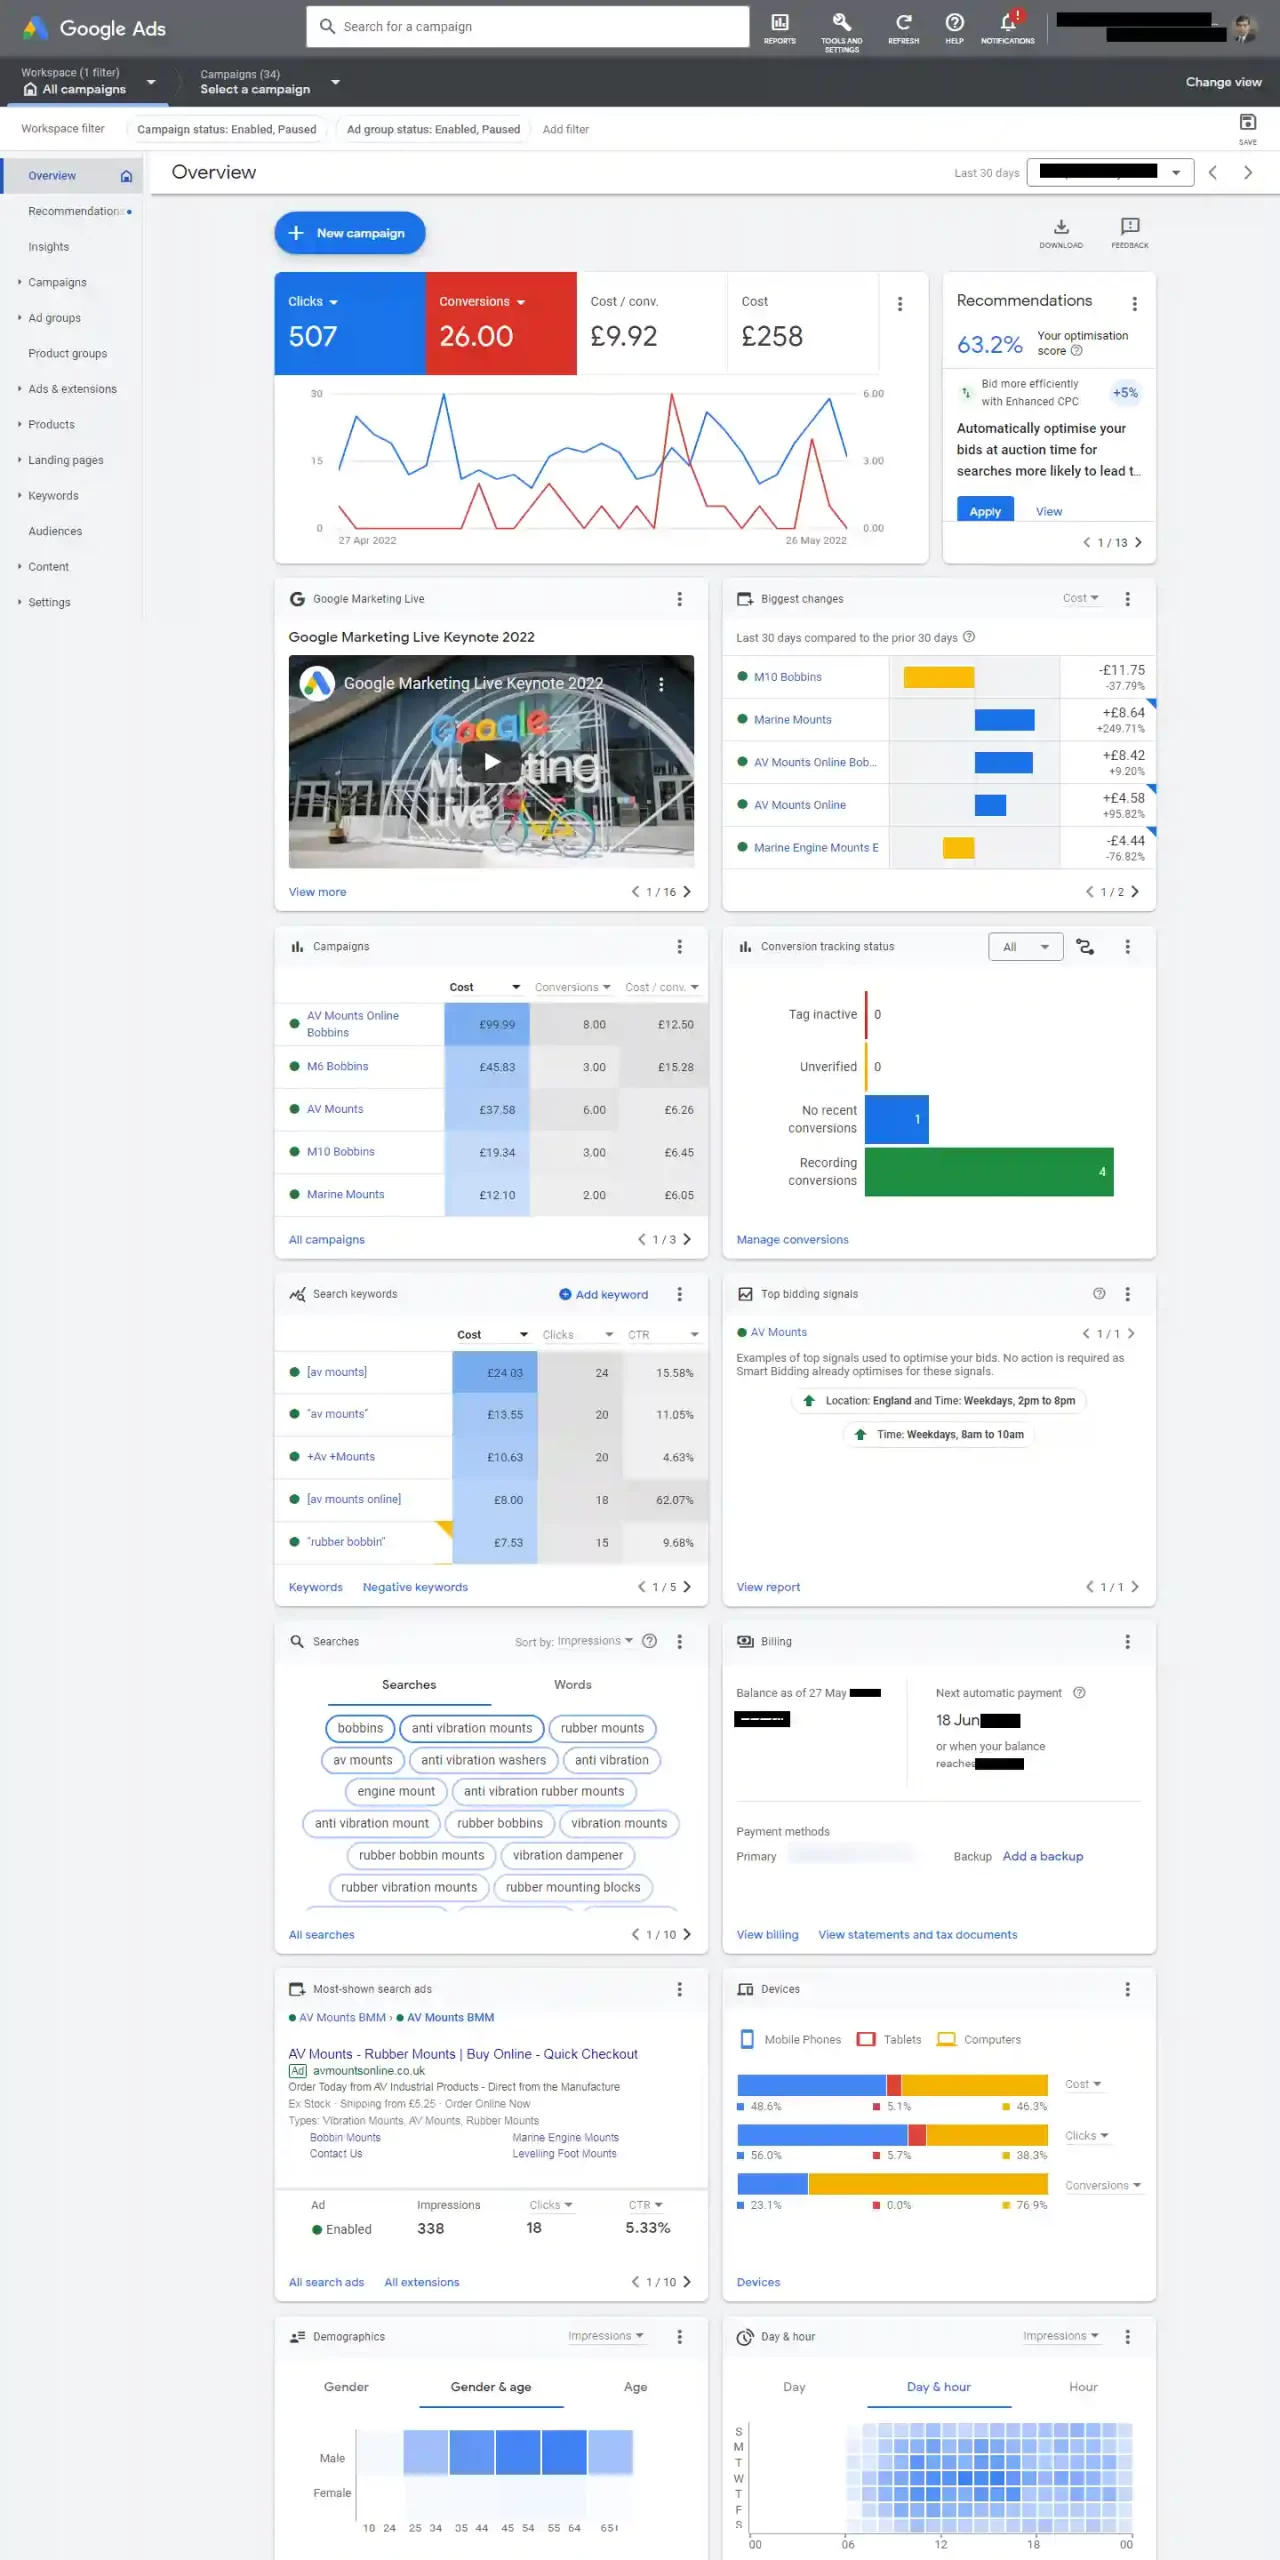Click Top bidding signals help icon
Image resolution: width=1280 pixels, height=2560 pixels.
[x=1099, y=1294]
